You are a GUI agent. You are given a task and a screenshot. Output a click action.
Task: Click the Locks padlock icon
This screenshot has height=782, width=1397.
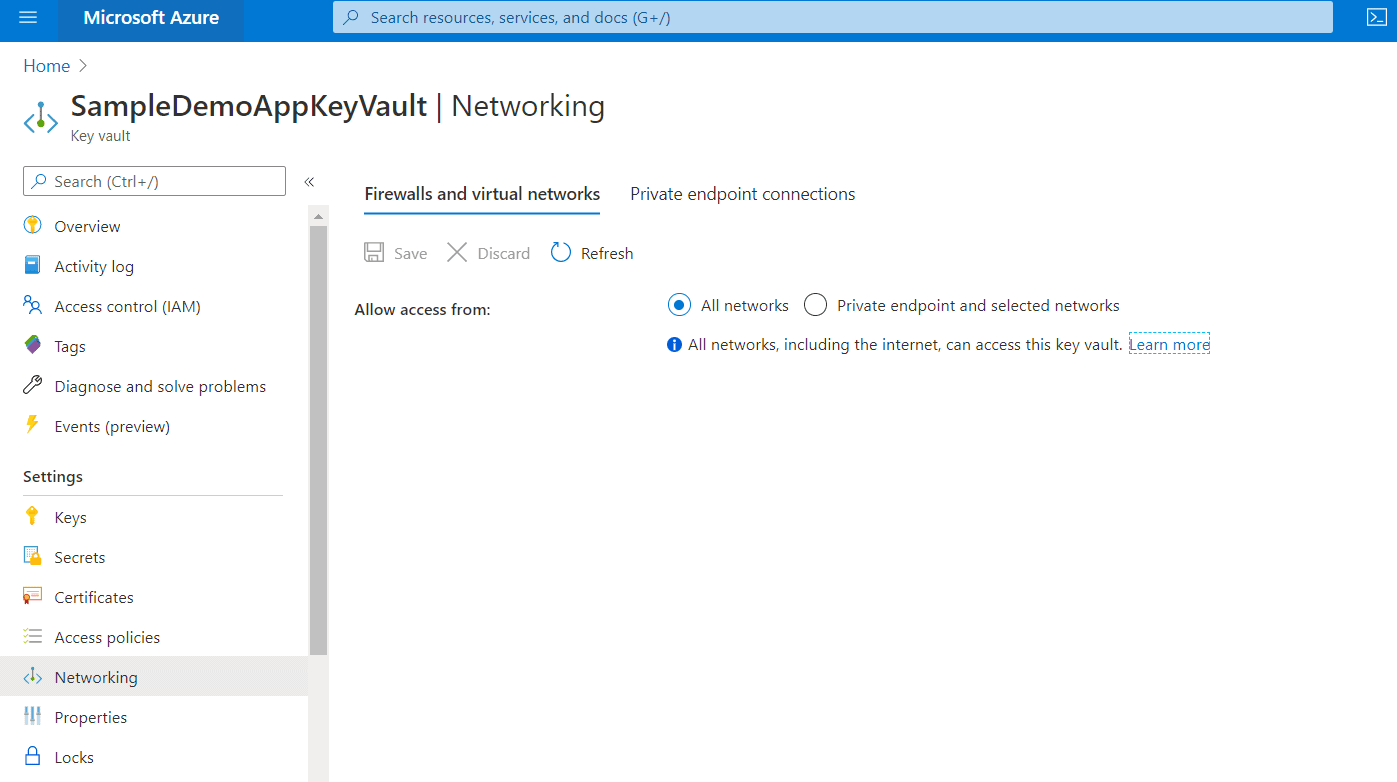click(x=33, y=756)
